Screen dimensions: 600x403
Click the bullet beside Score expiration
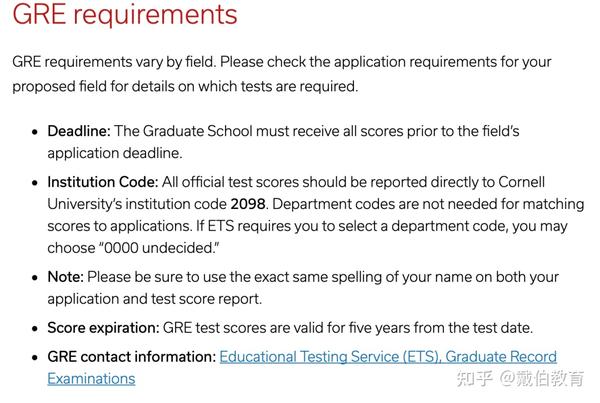point(35,328)
